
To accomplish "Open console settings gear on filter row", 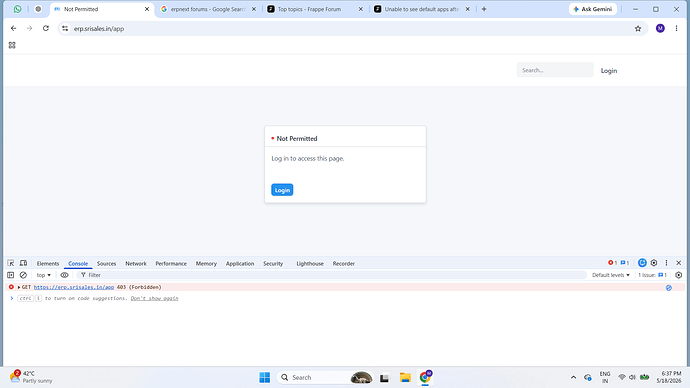I will (679, 275).
